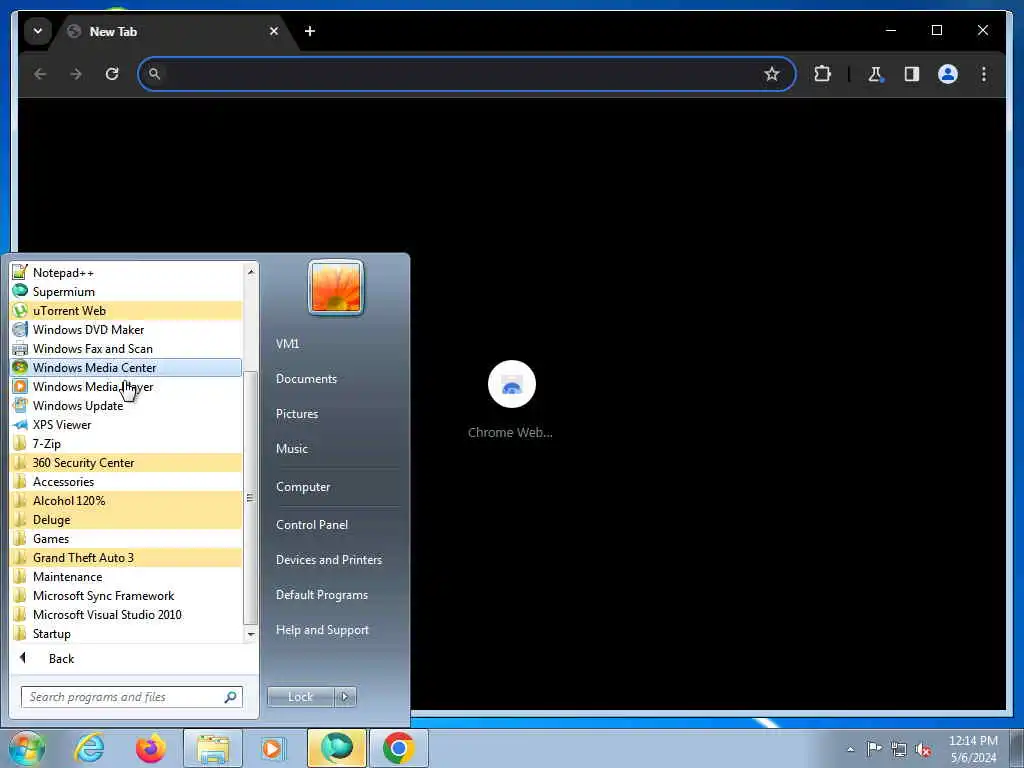The width and height of the screenshot is (1024, 768).
Task: Launch Windows Media Center
Action: (x=126, y=368)
